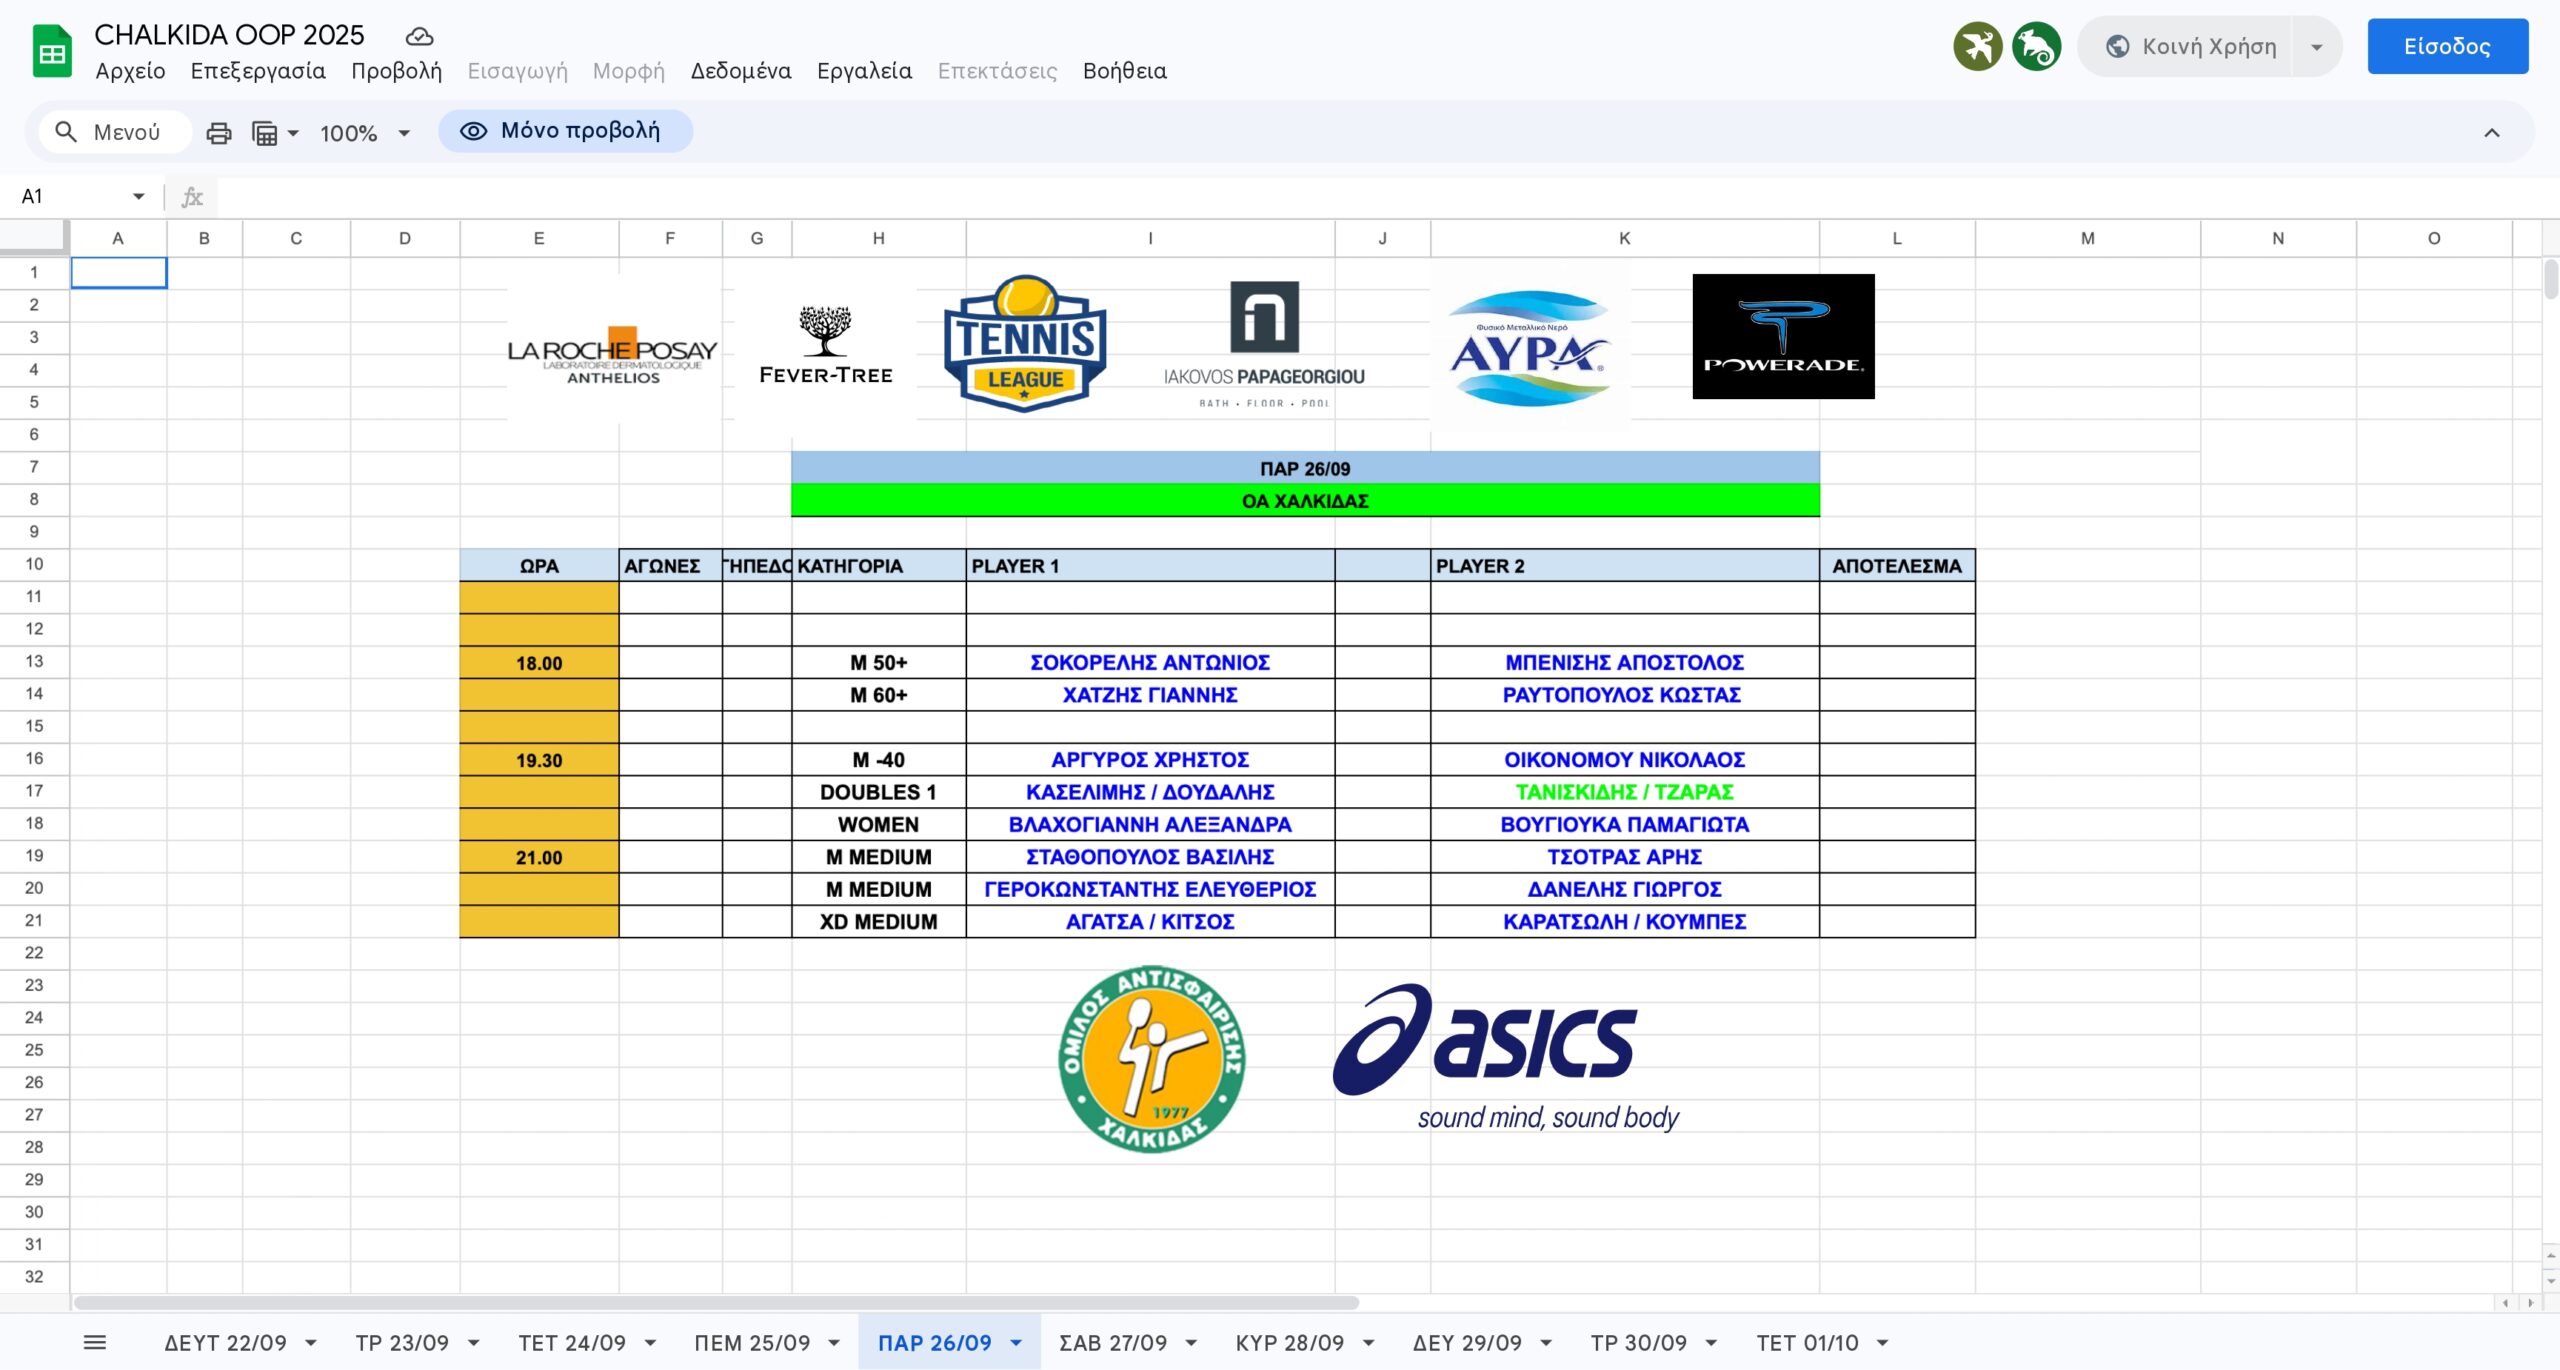Click the anonymous bird avatar icon
The width and height of the screenshot is (2560, 1370).
[1978, 46]
